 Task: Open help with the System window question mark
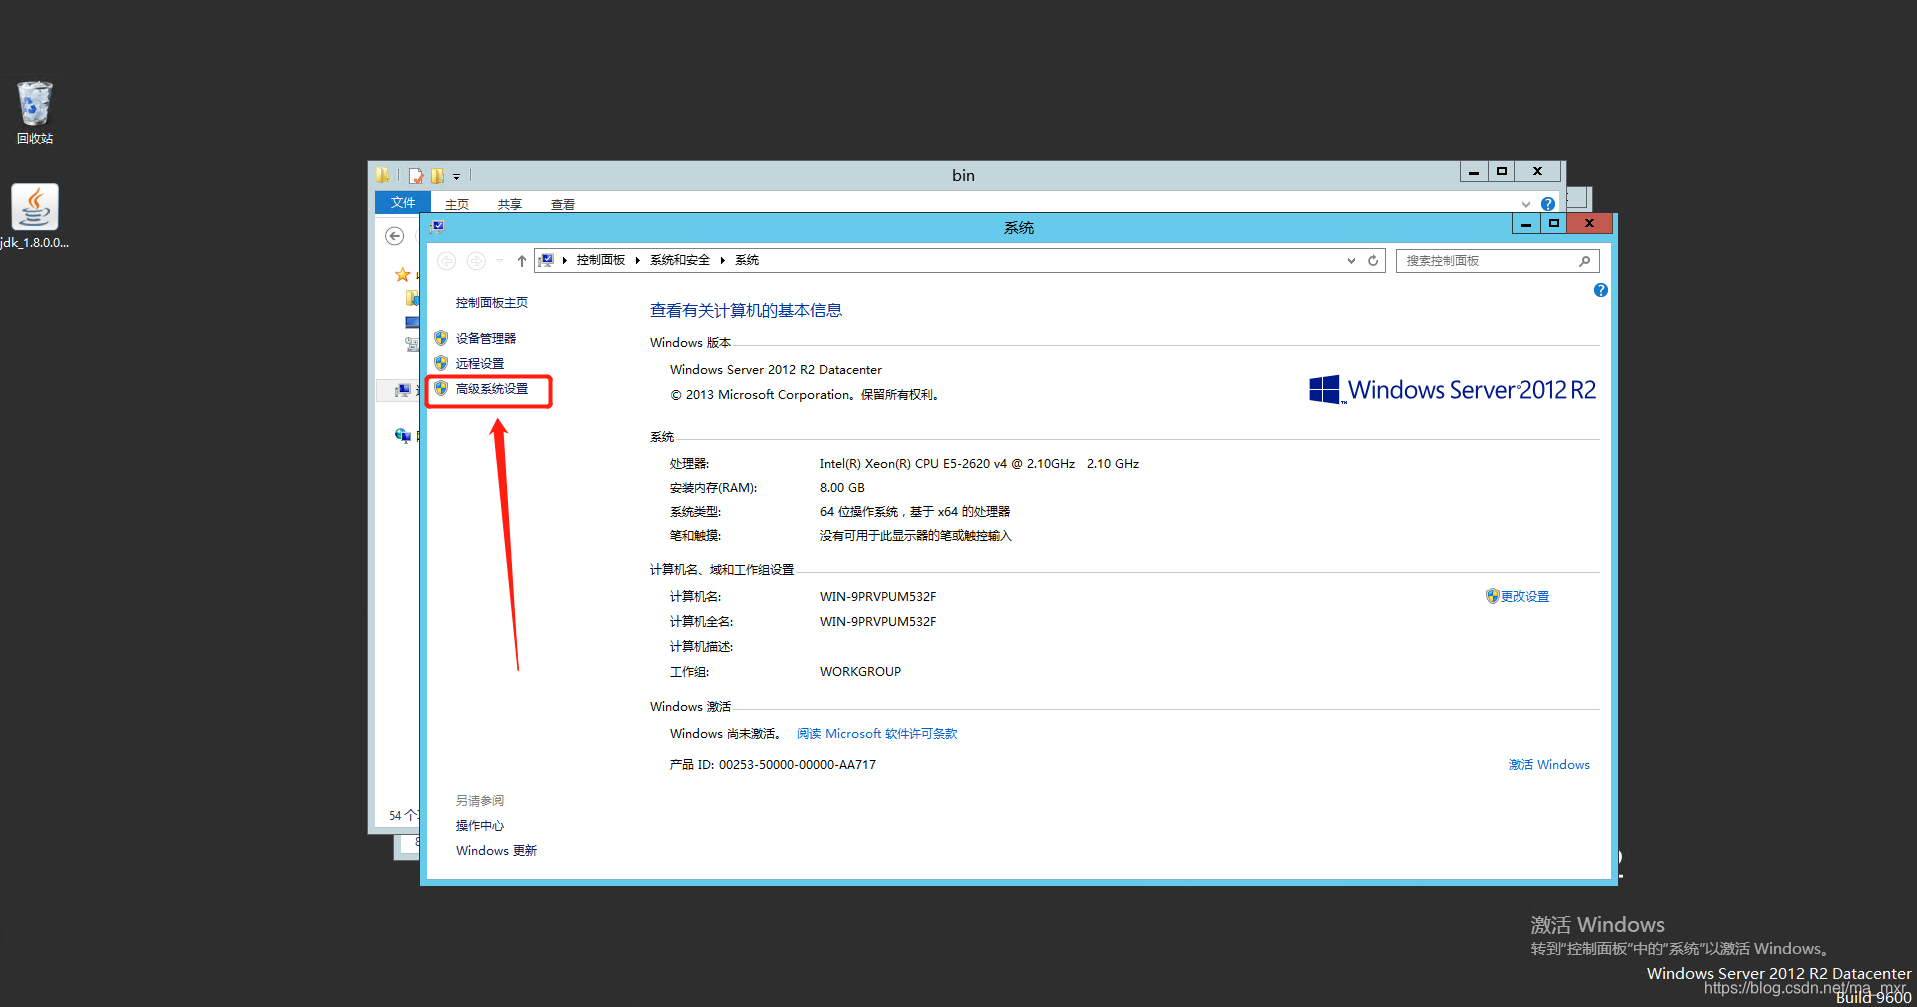pyautogui.click(x=1600, y=290)
